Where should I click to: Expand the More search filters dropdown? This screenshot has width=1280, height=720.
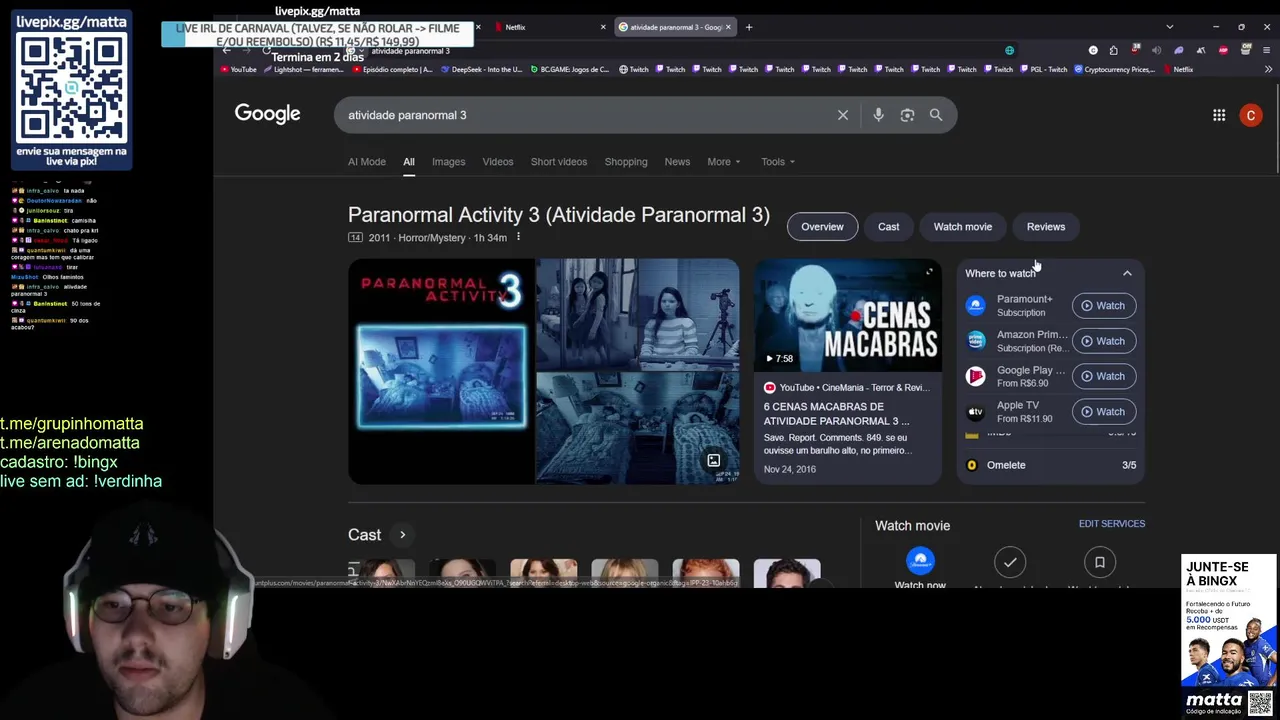click(x=724, y=162)
